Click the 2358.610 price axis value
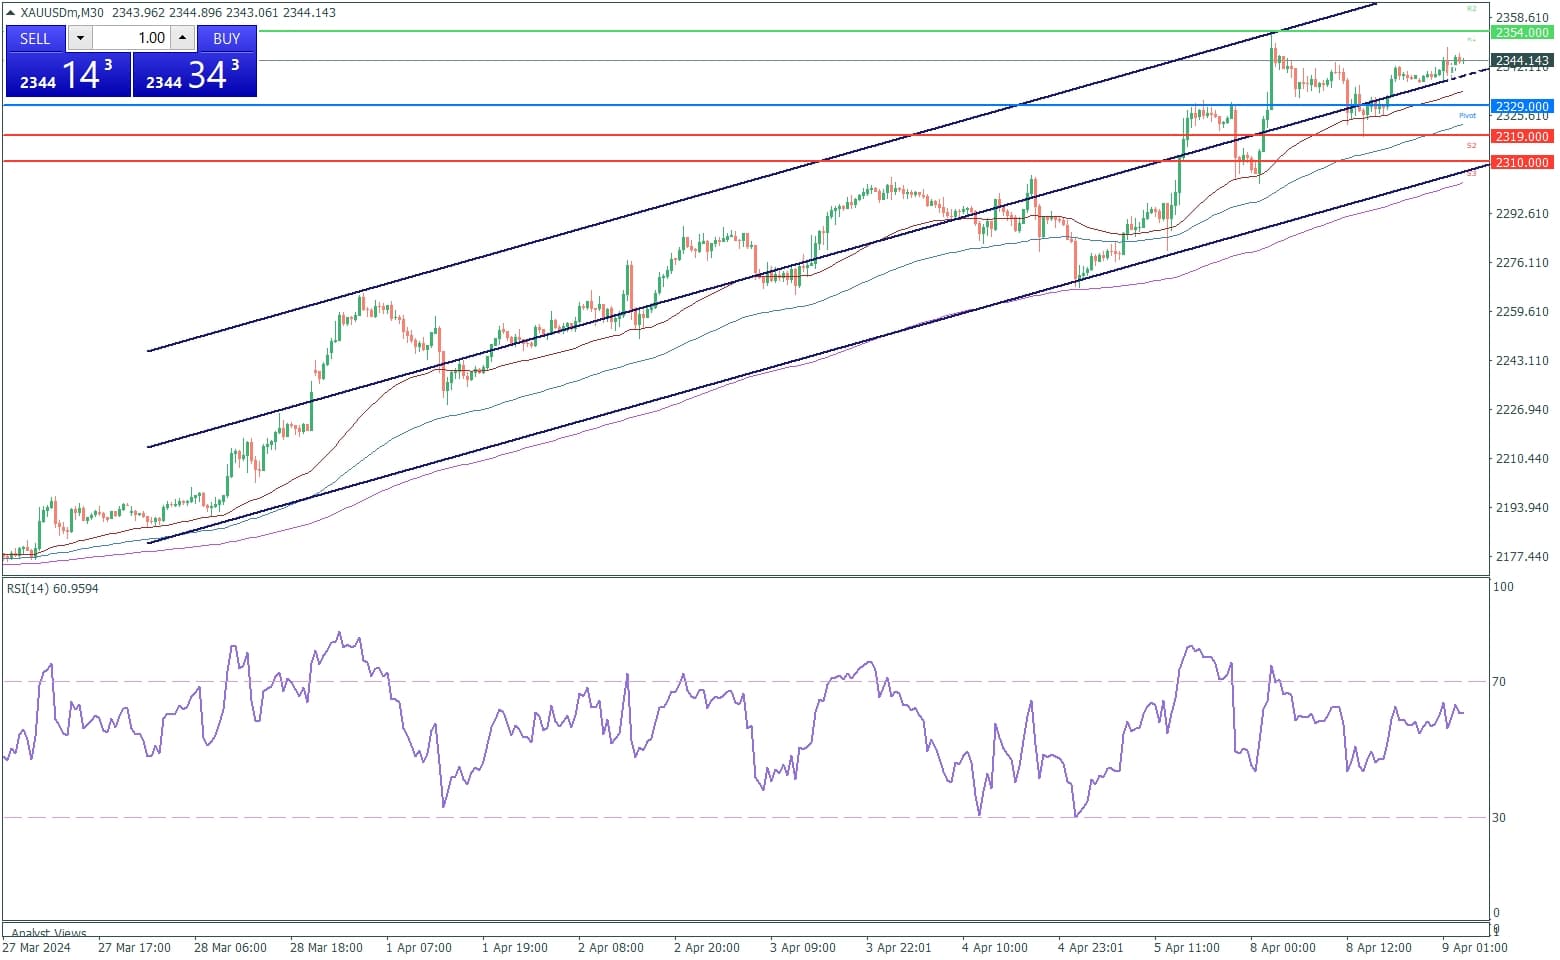The width and height of the screenshot is (1560, 960). pyautogui.click(x=1522, y=18)
